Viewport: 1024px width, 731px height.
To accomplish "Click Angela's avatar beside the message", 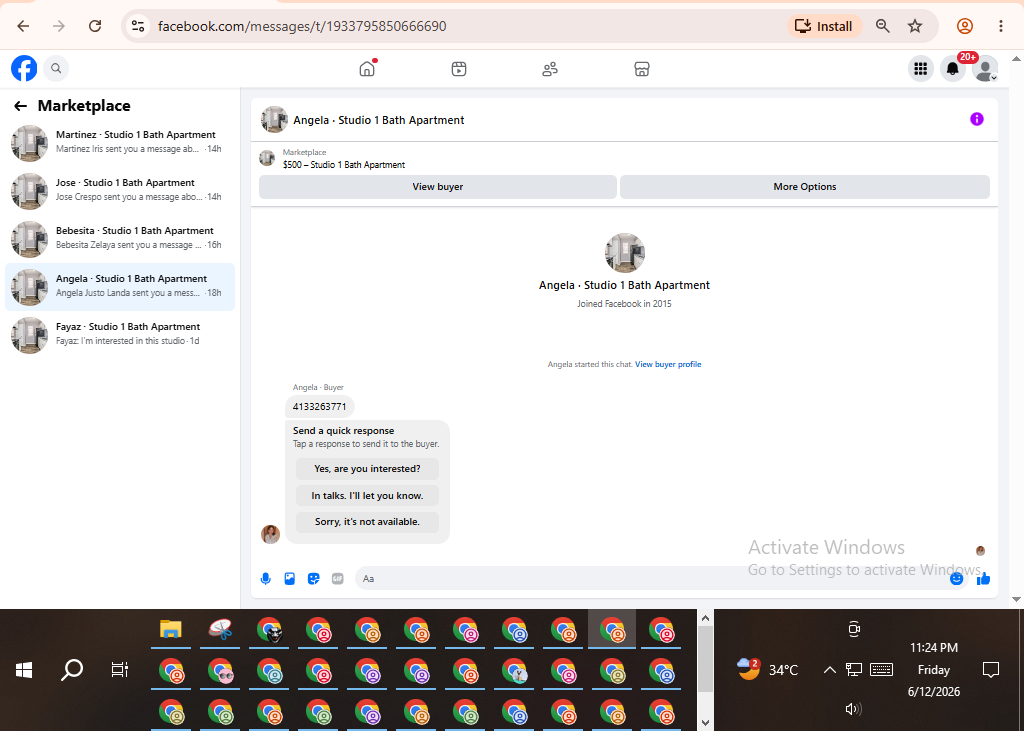I will [x=270, y=534].
